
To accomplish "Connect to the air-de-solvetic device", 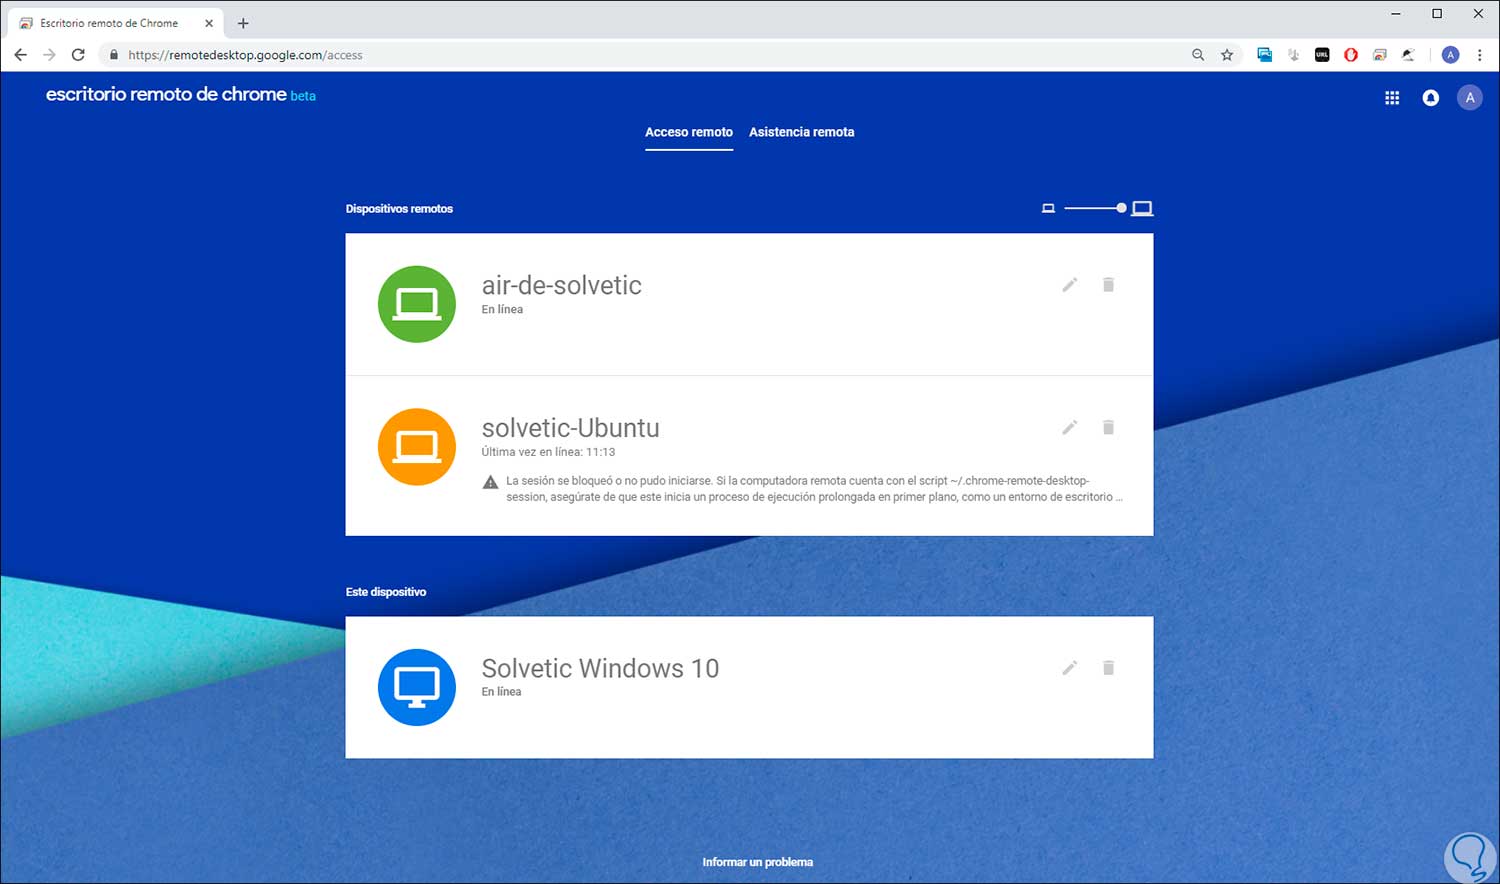I will [x=749, y=304].
